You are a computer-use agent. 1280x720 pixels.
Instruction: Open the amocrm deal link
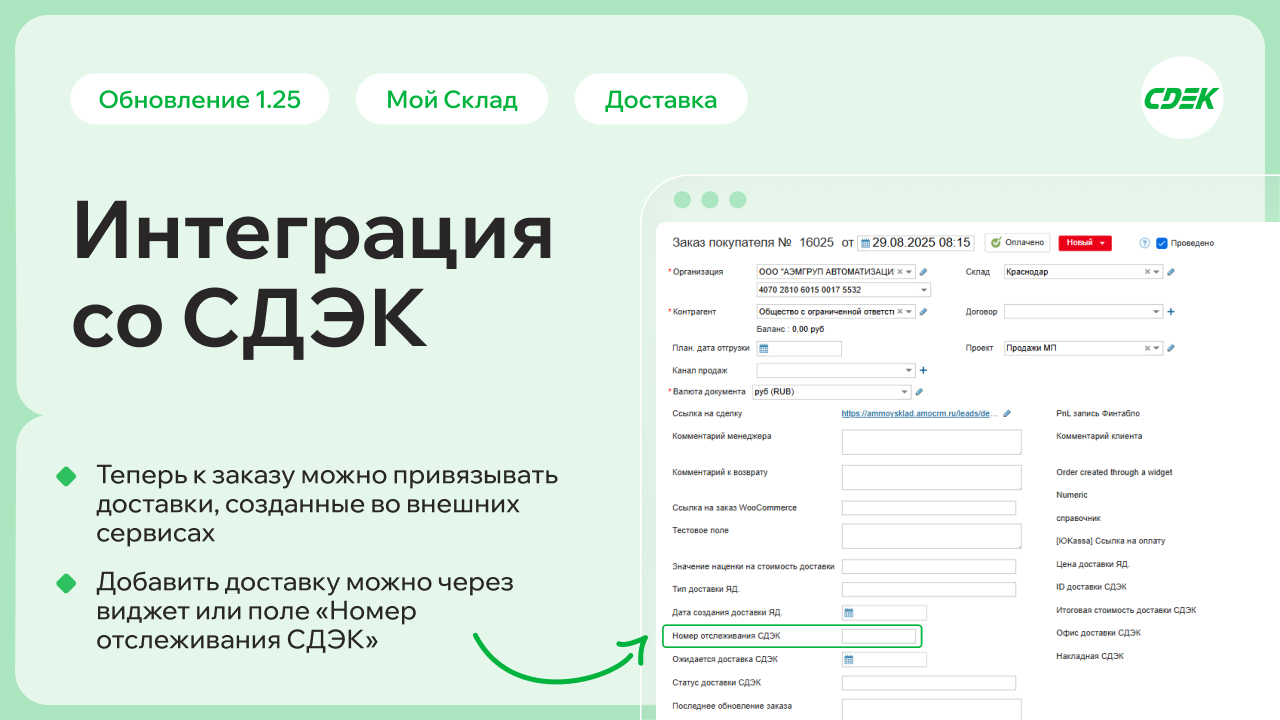point(919,413)
